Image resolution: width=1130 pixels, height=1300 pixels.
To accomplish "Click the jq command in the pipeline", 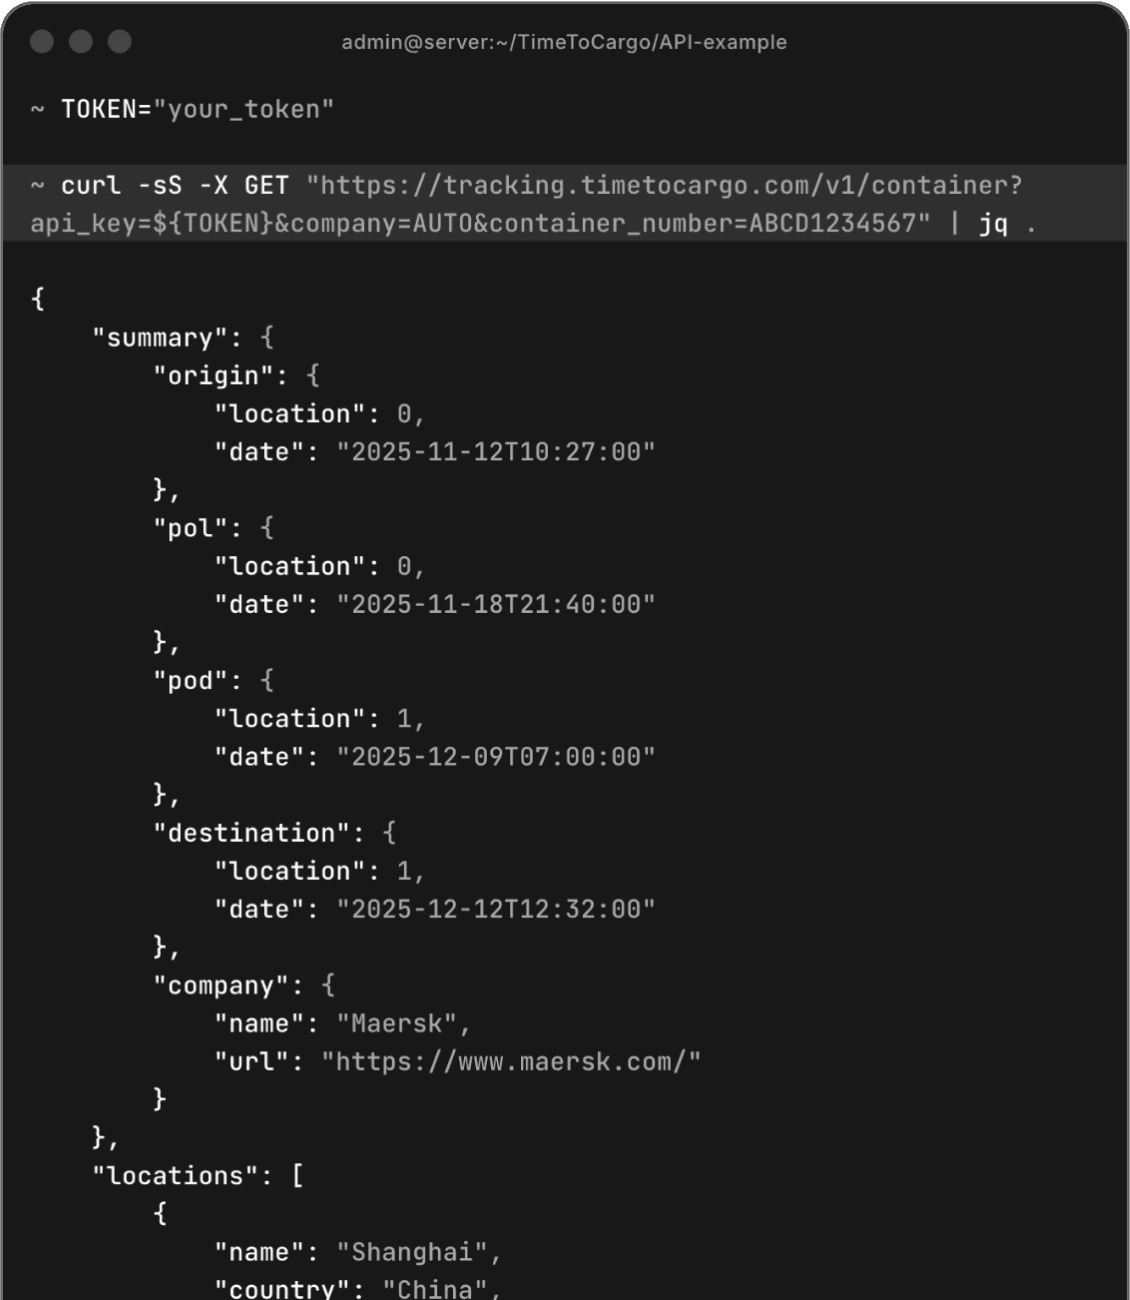I will point(993,223).
